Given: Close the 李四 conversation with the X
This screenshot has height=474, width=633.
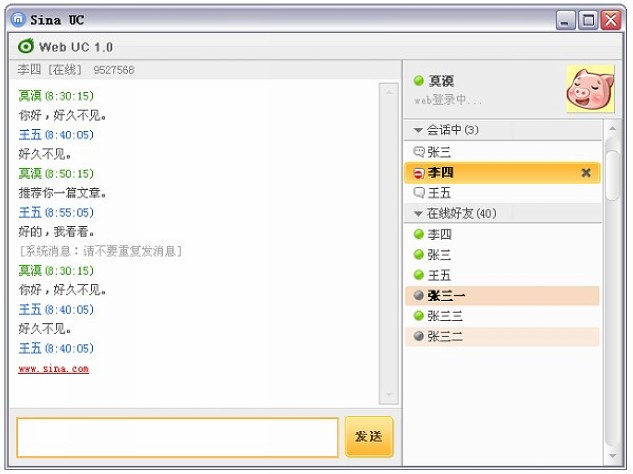Looking at the screenshot, I should tap(586, 173).
